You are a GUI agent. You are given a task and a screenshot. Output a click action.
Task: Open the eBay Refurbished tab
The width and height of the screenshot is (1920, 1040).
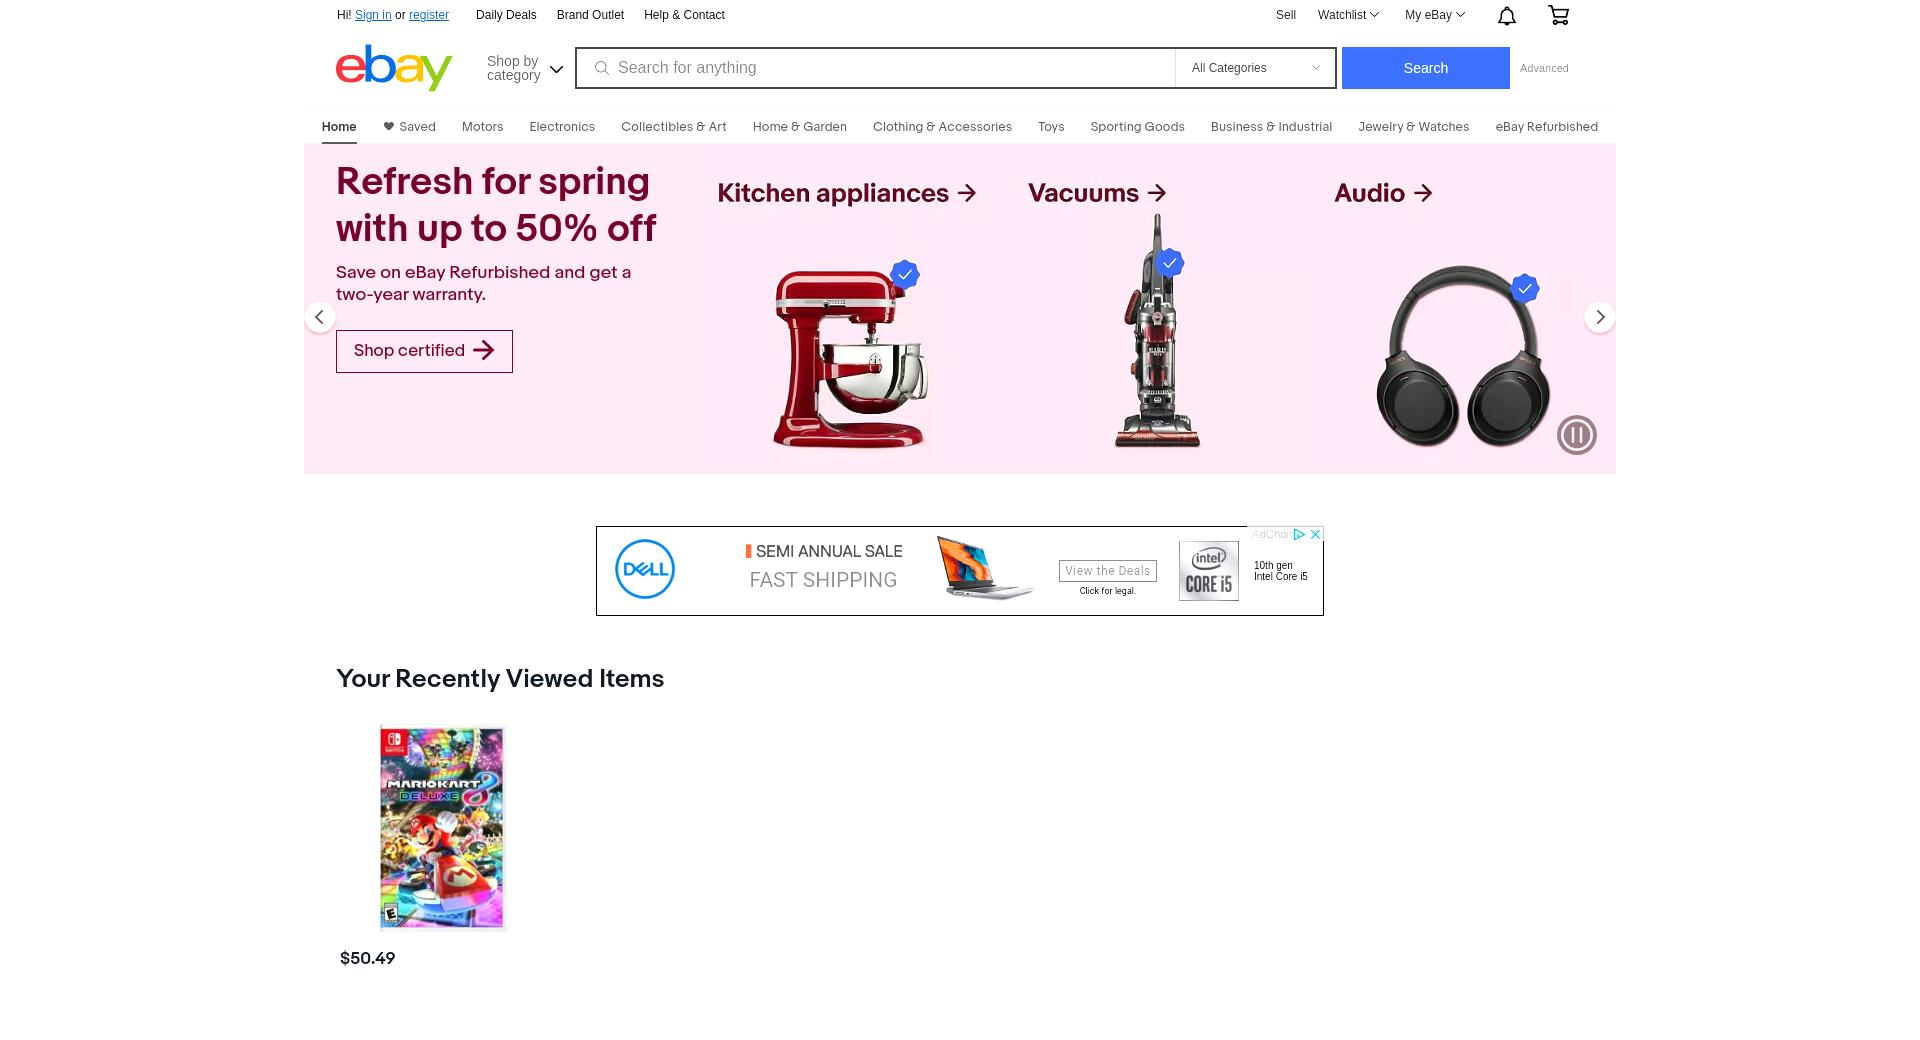(x=1546, y=127)
